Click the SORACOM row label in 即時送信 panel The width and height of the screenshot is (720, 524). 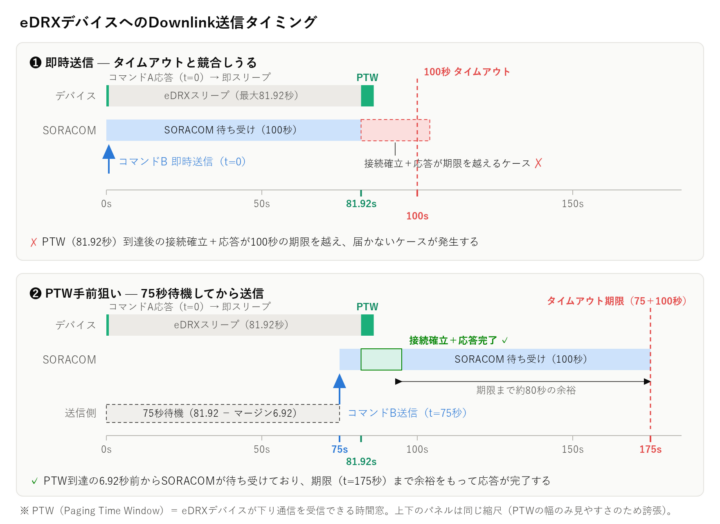point(69,130)
